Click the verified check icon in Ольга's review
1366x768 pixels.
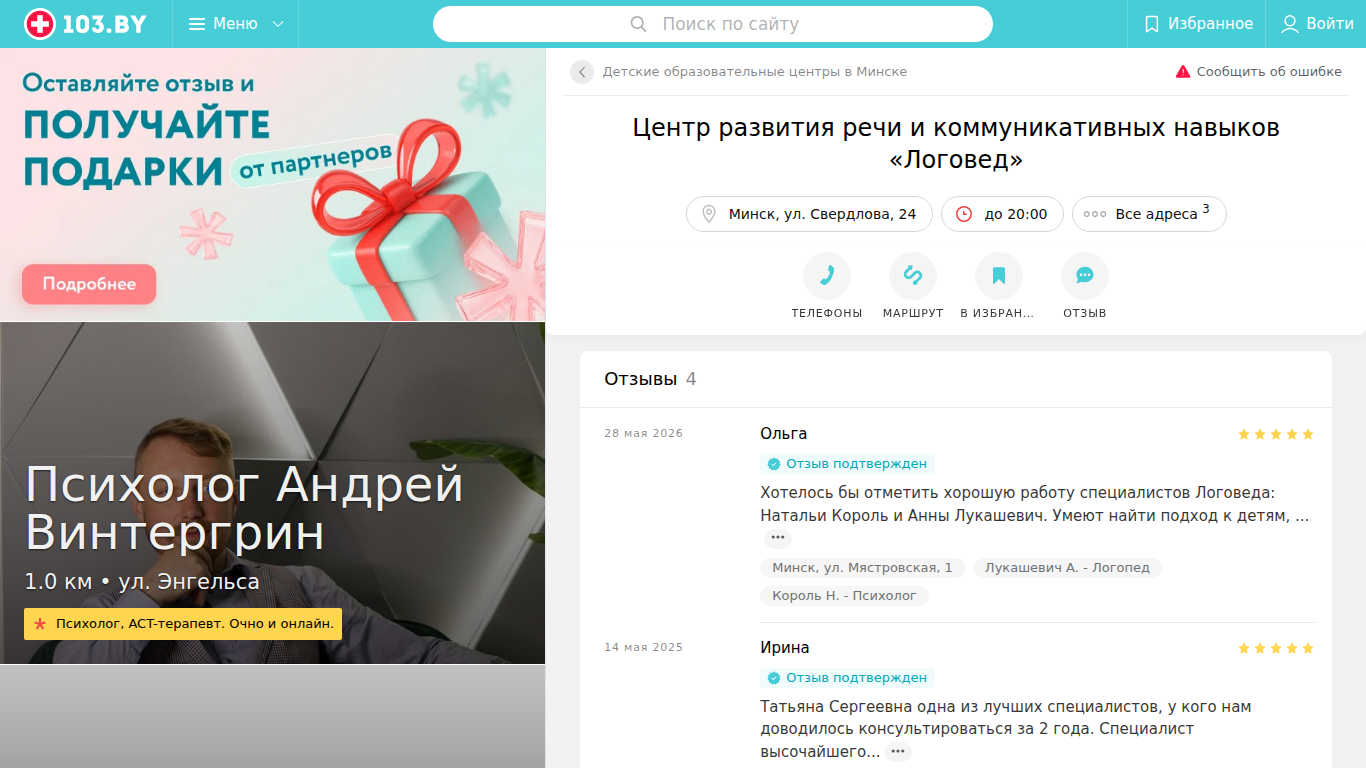[773, 464]
